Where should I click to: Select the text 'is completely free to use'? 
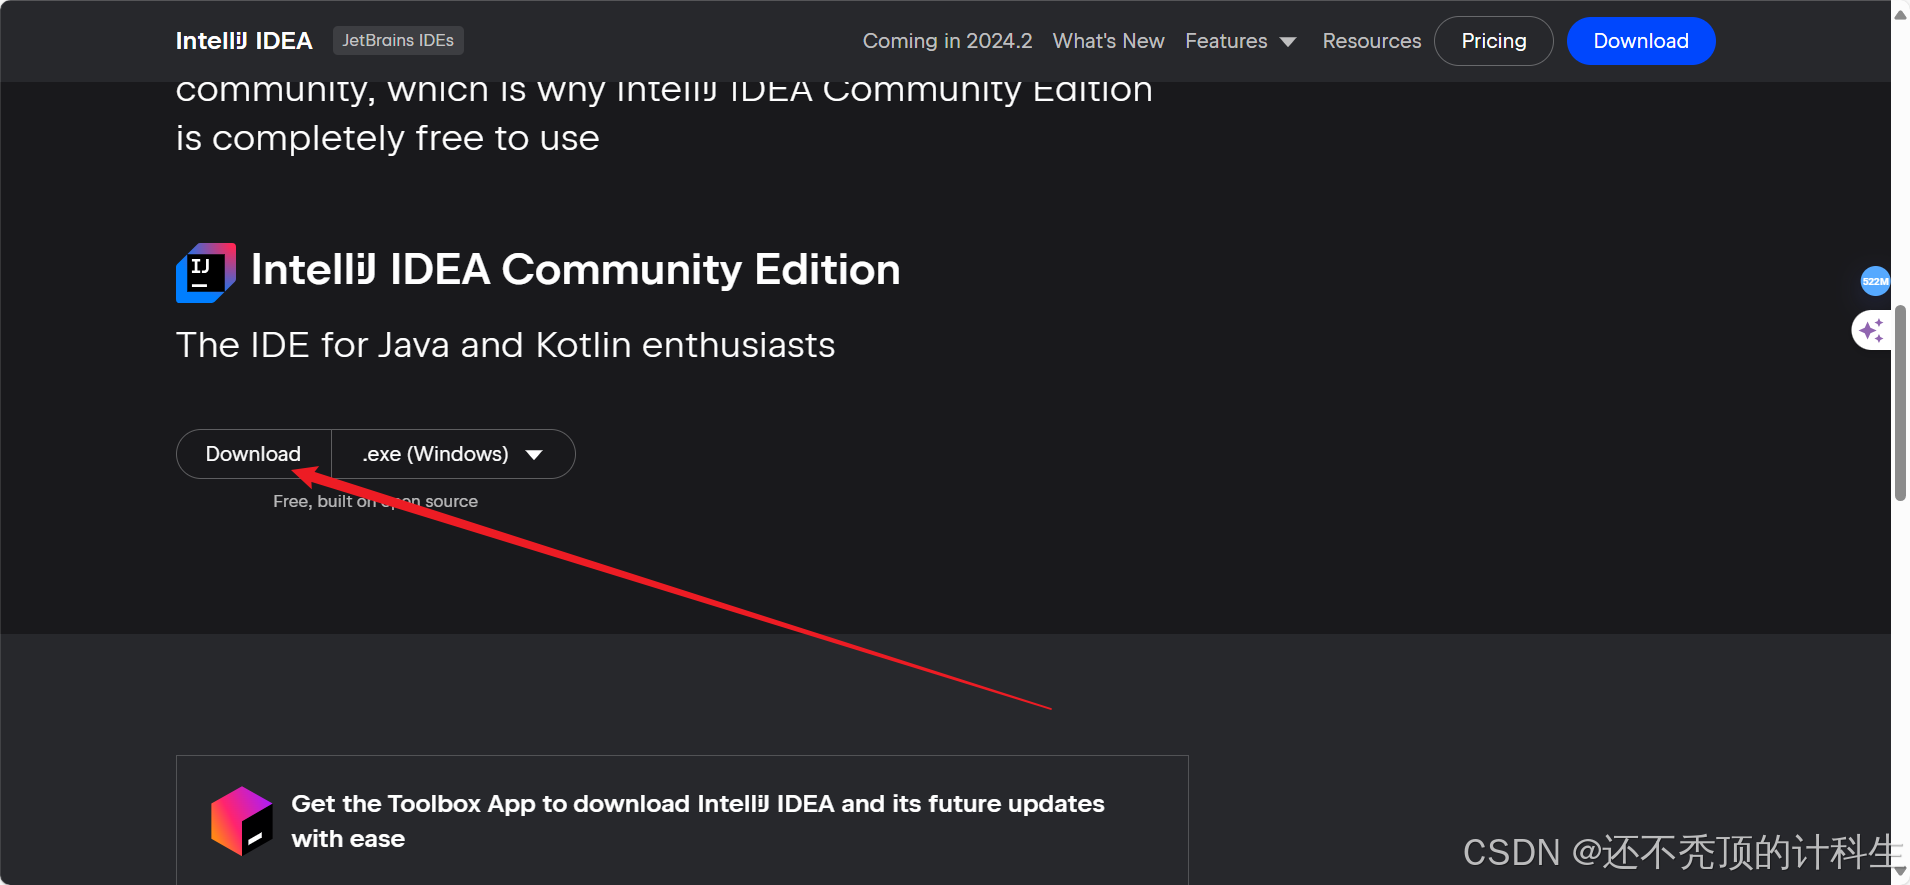click(388, 138)
